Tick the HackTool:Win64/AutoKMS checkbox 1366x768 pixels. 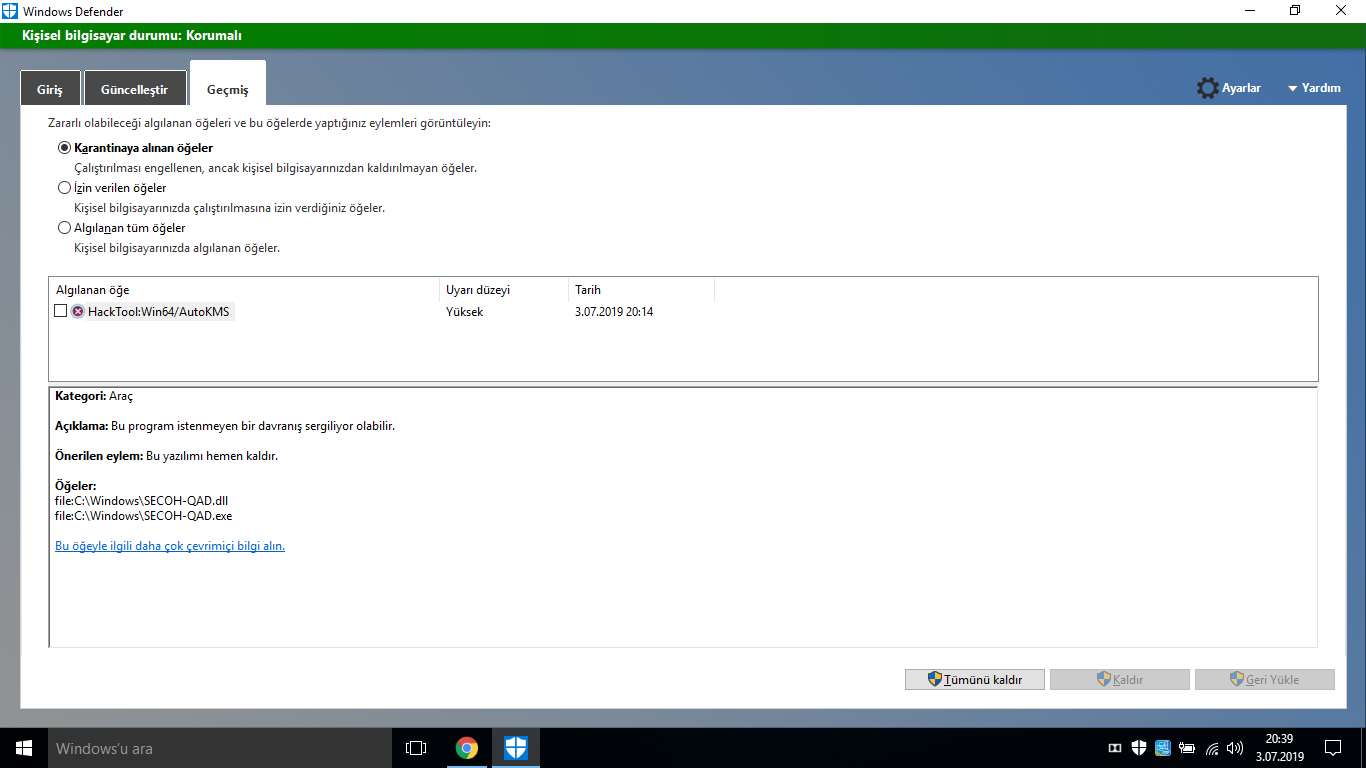pos(61,312)
